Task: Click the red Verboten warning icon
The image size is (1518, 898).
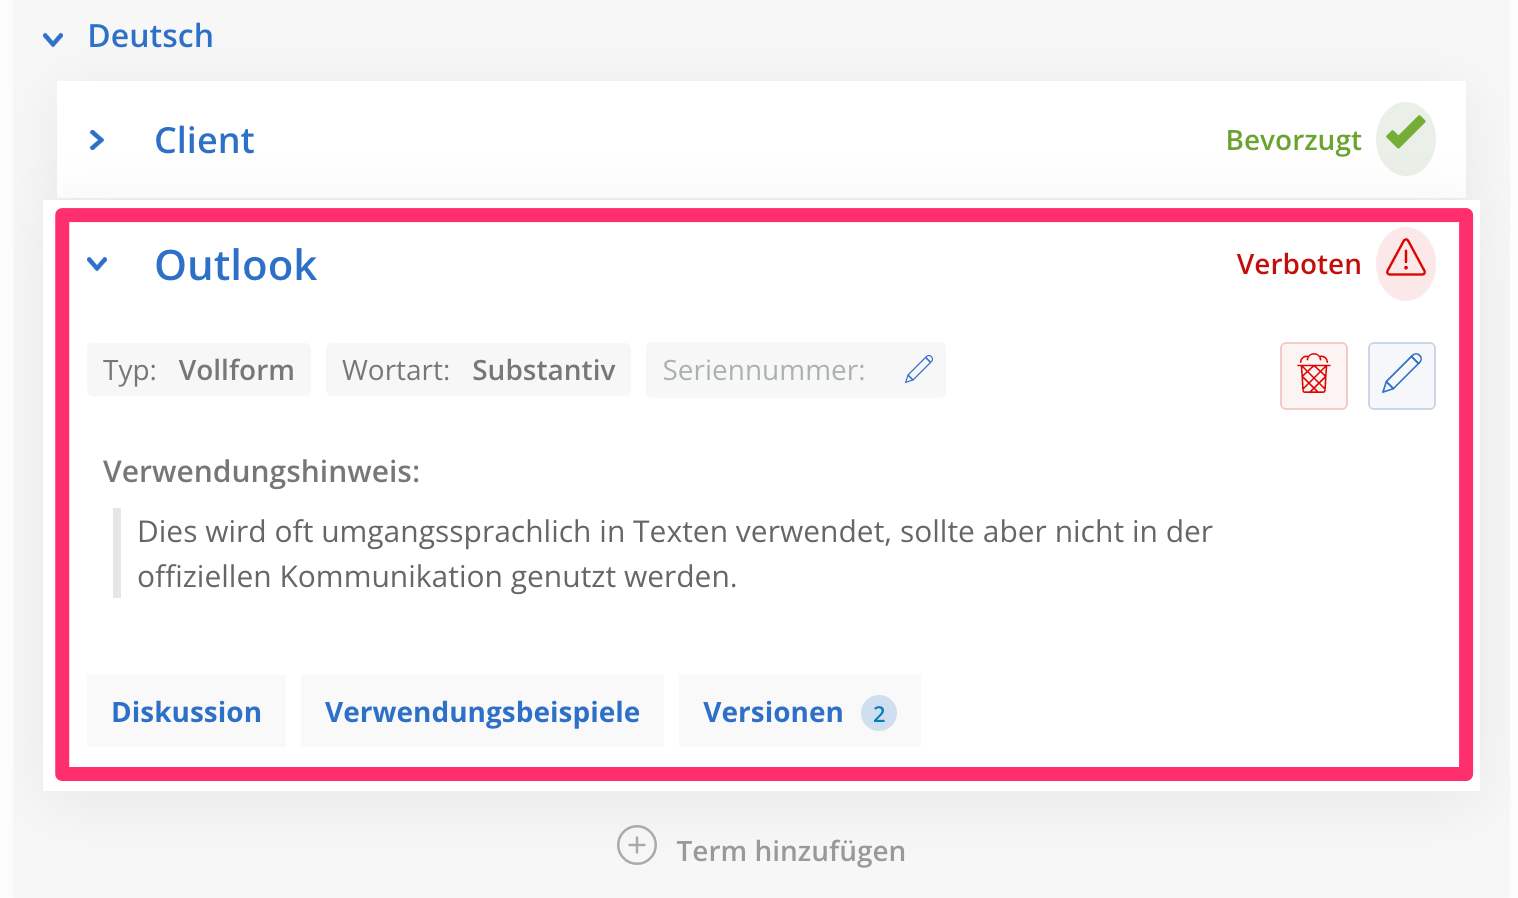Action: (x=1406, y=263)
